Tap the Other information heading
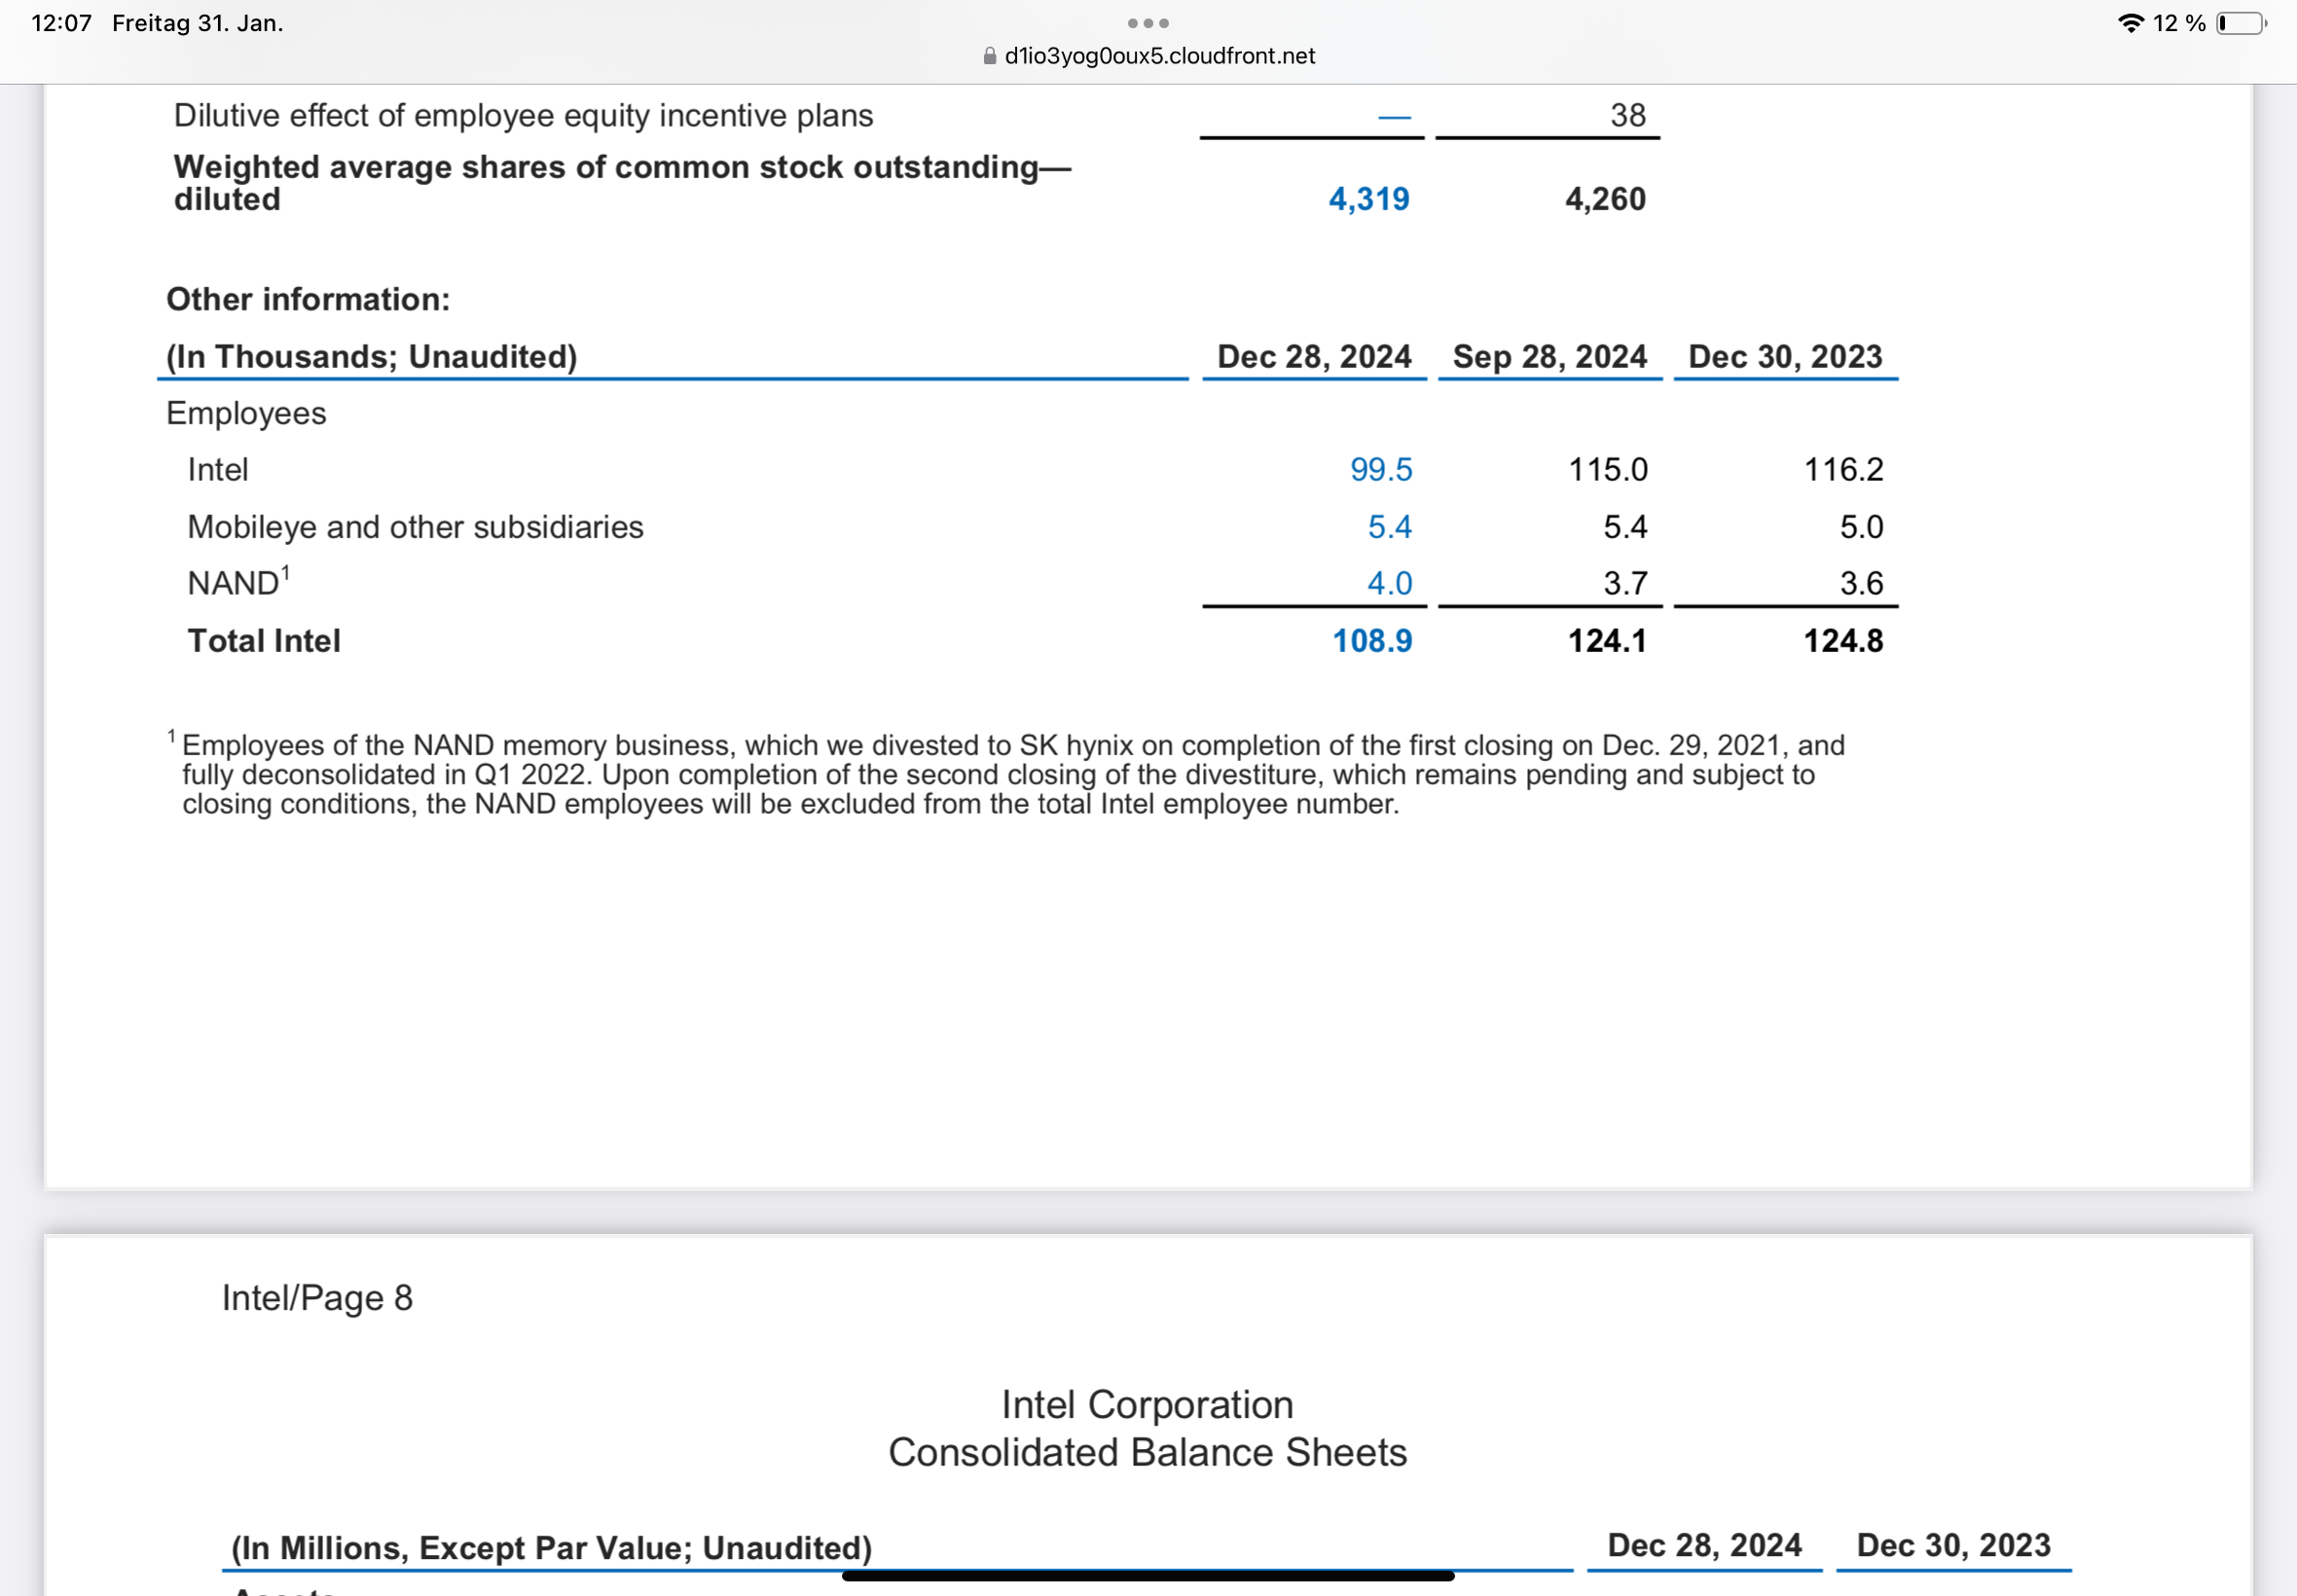This screenshot has height=1596, width=2297. (x=308, y=299)
